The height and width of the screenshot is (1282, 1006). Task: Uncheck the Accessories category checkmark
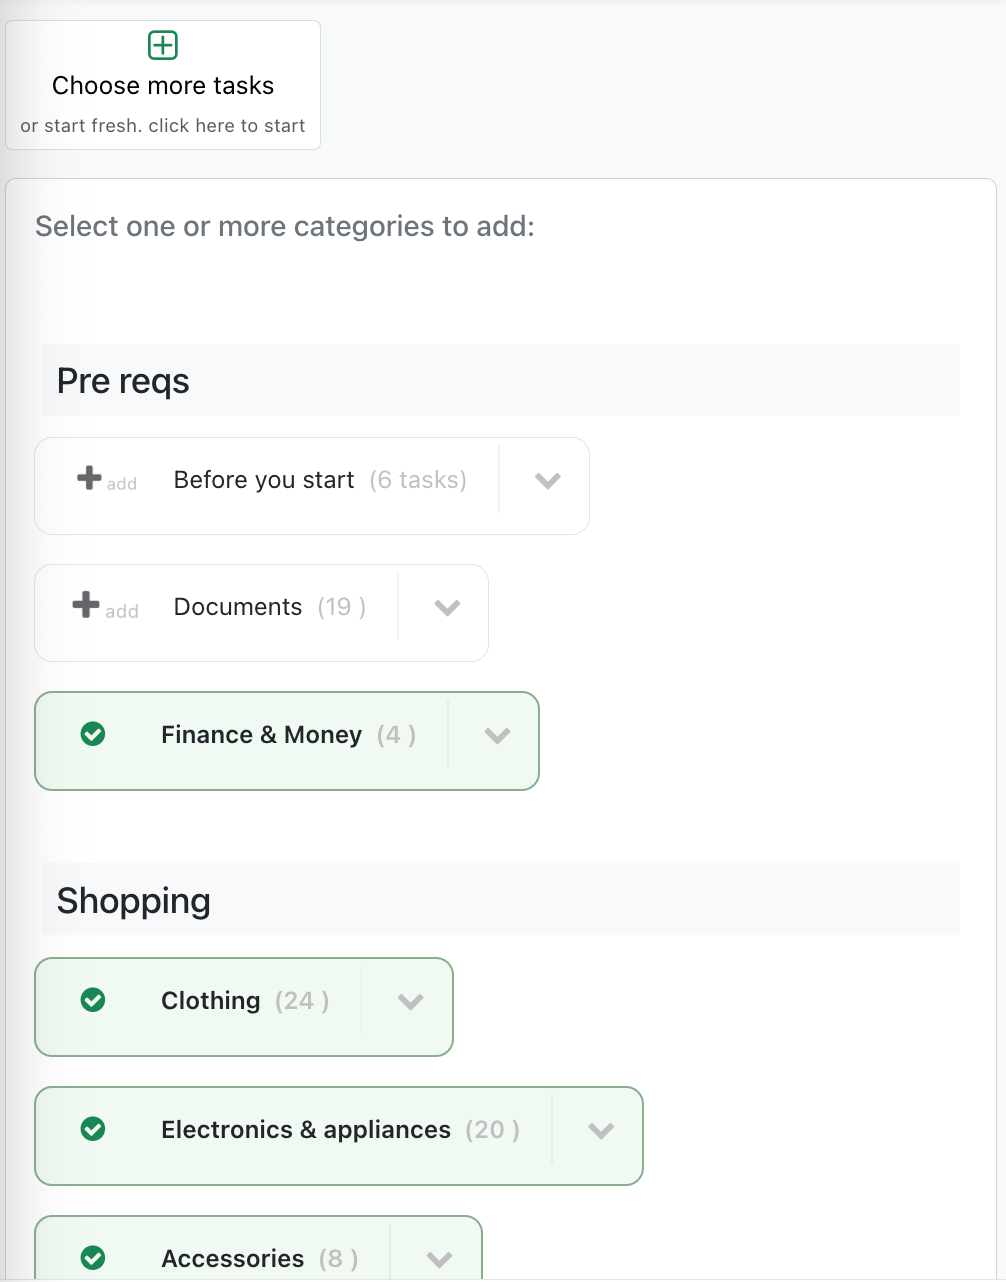click(x=93, y=1257)
